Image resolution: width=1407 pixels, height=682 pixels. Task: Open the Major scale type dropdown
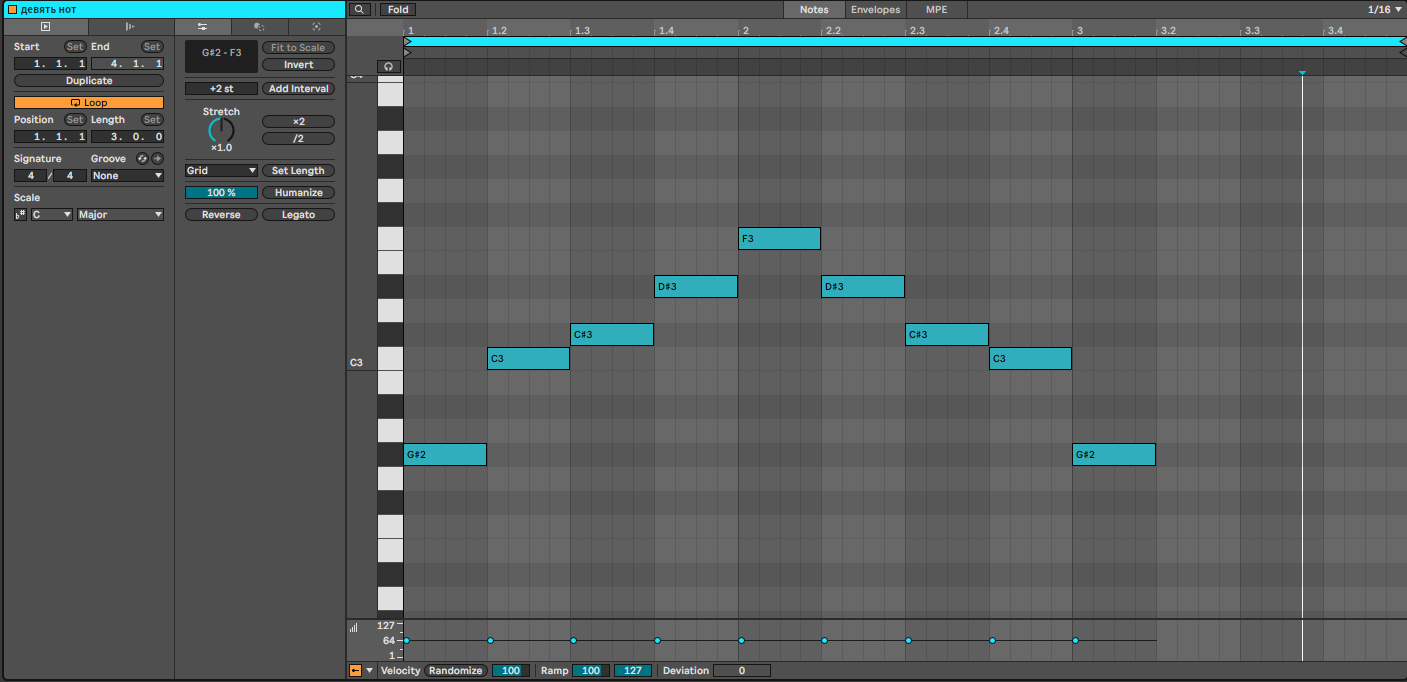[x=121, y=215]
